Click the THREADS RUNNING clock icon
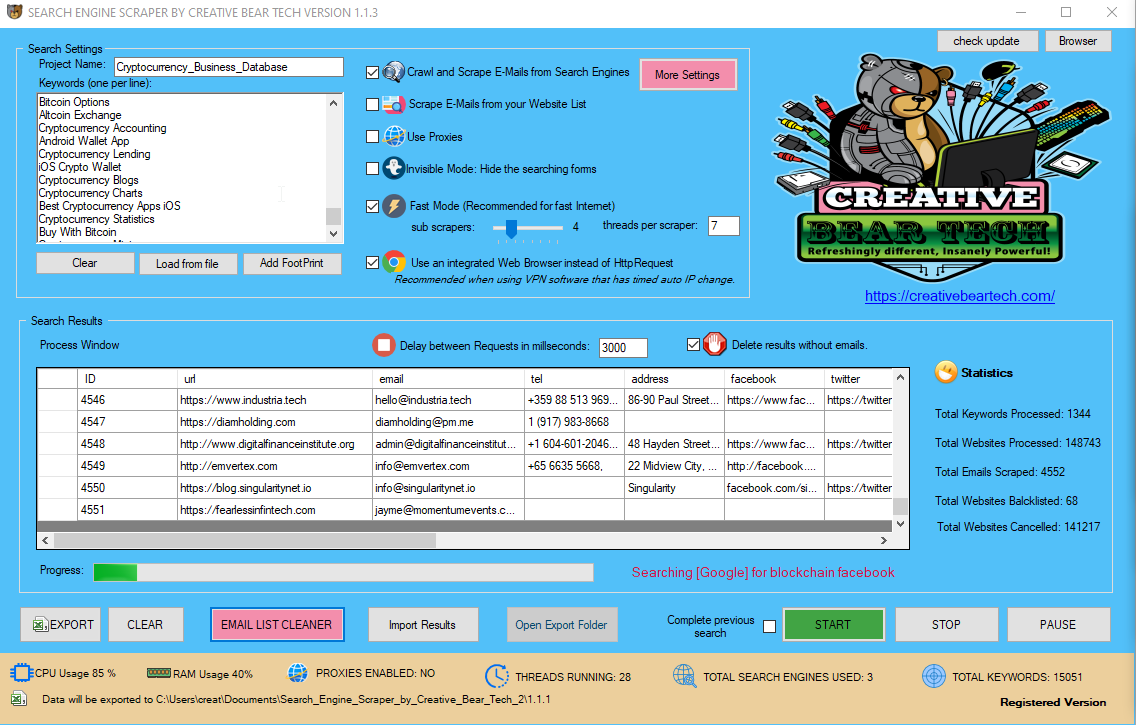The width and height of the screenshot is (1136, 725). click(497, 676)
